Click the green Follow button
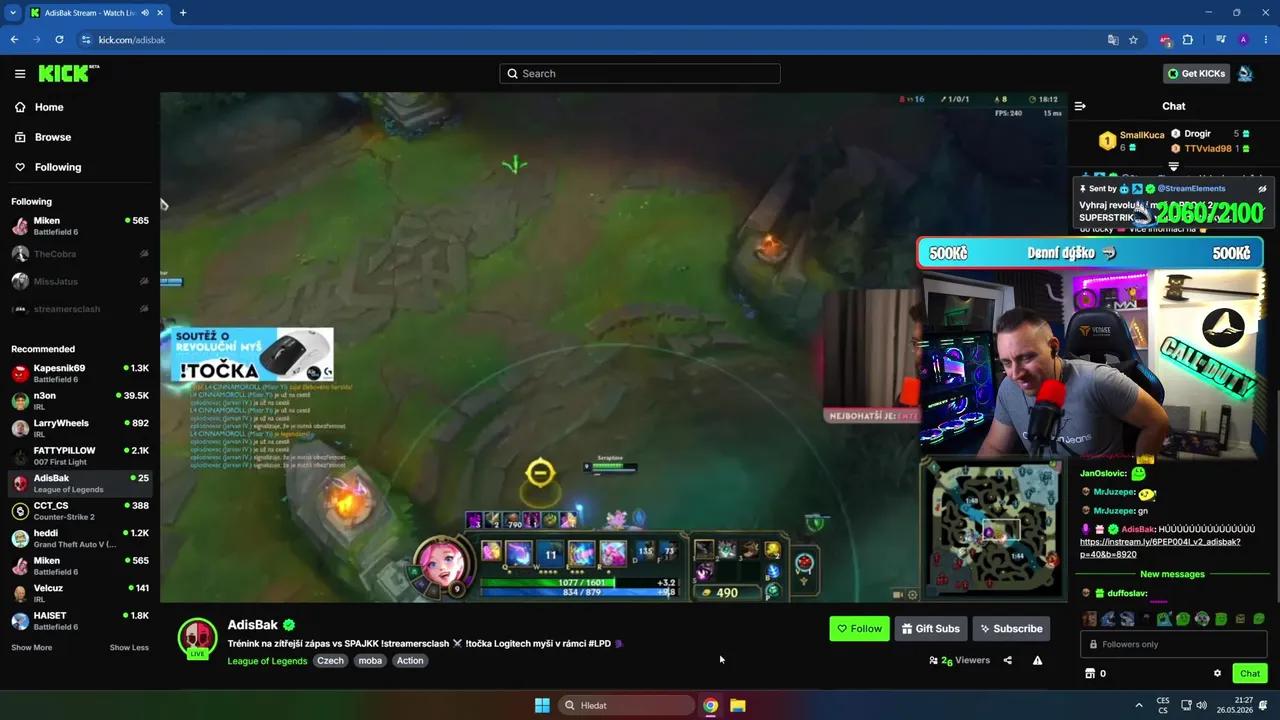Image resolution: width=1280 pixels, height=720 pixels. click(859, 629)
